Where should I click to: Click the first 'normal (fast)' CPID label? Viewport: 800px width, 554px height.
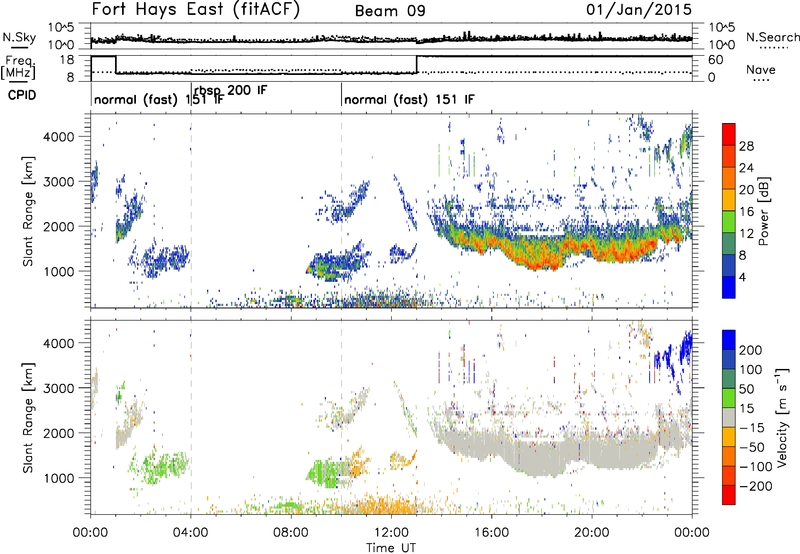135,99
